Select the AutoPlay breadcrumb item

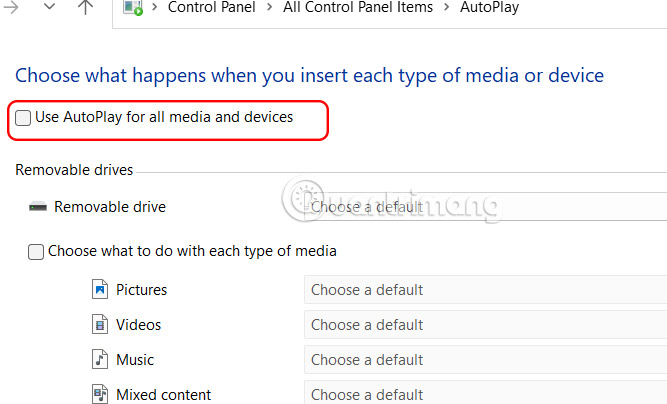click(489, 8)
